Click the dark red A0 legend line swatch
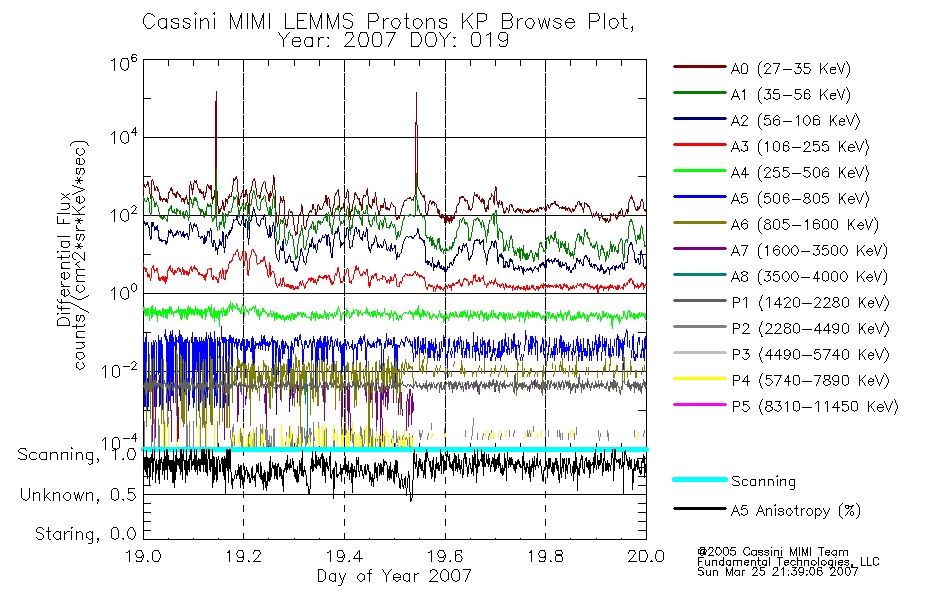The image size is (950, 600). [x=699, y=67]
